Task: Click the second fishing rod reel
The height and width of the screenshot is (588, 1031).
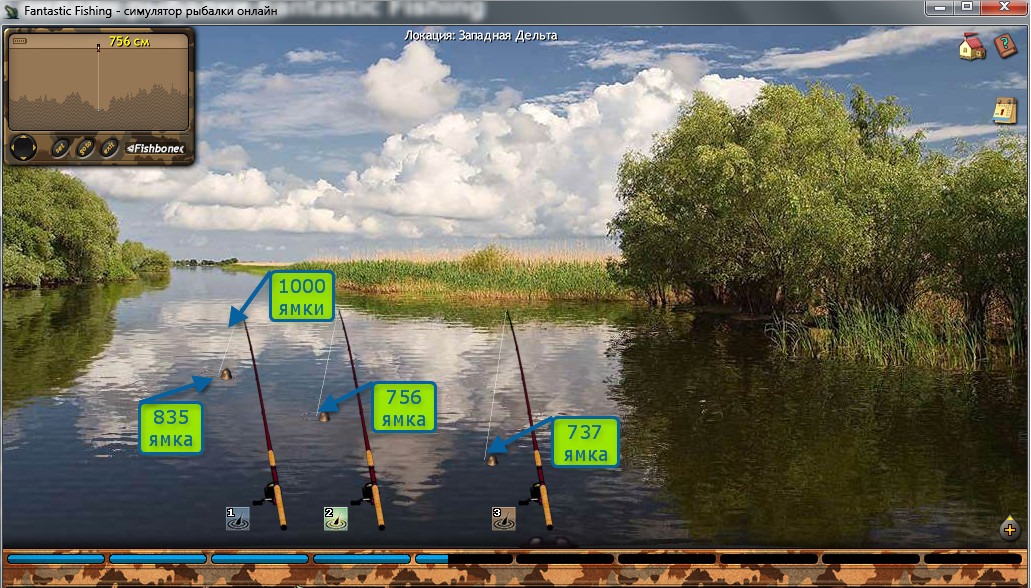Action: pyautogui.click(x=366, y=493)
